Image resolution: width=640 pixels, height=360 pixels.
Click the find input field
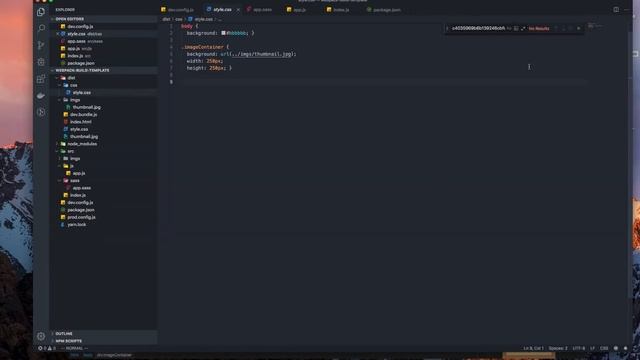[478, 29]
